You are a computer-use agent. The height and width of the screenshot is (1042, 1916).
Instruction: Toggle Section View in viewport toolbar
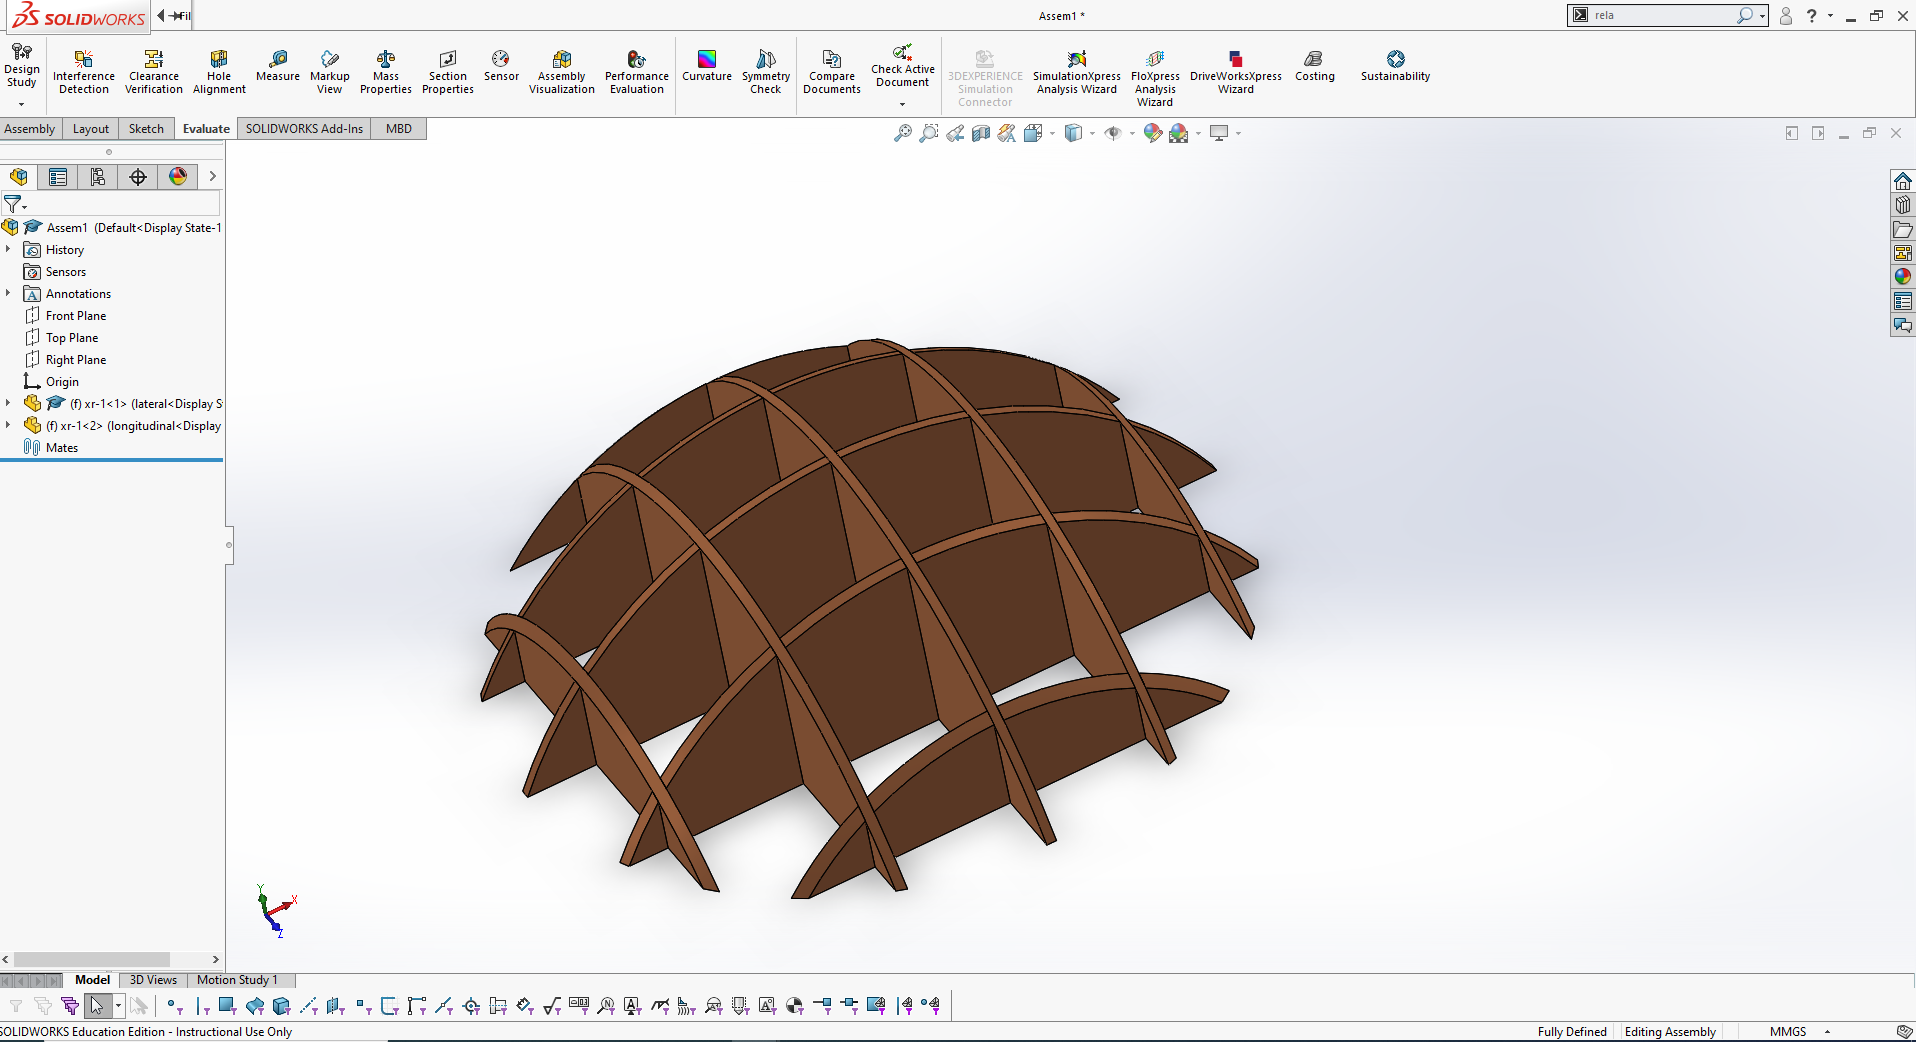(x=981, y=133)
